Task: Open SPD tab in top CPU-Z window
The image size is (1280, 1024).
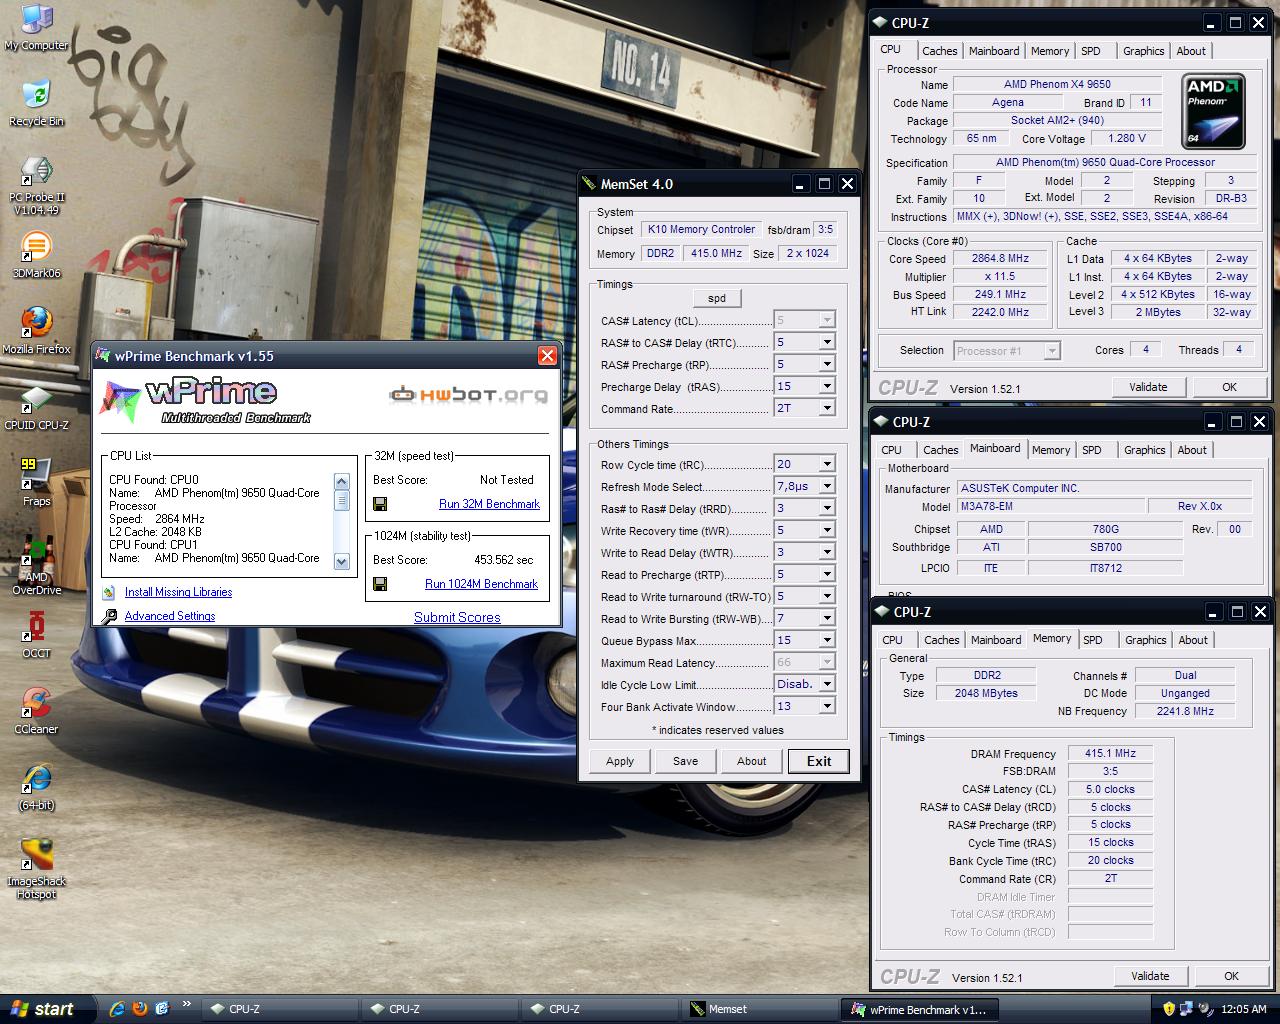Action: coord(1091,51)
